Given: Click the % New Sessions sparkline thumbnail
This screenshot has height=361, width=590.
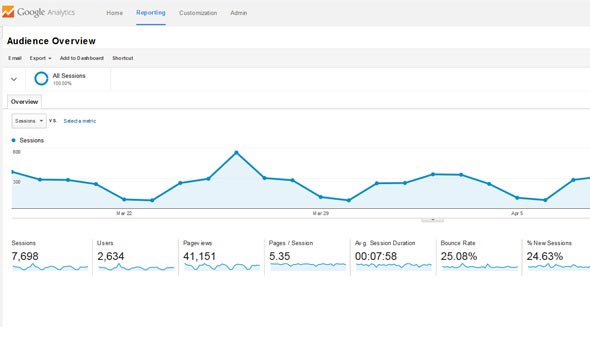Looking at the screenshot, I should coord(559,267).
